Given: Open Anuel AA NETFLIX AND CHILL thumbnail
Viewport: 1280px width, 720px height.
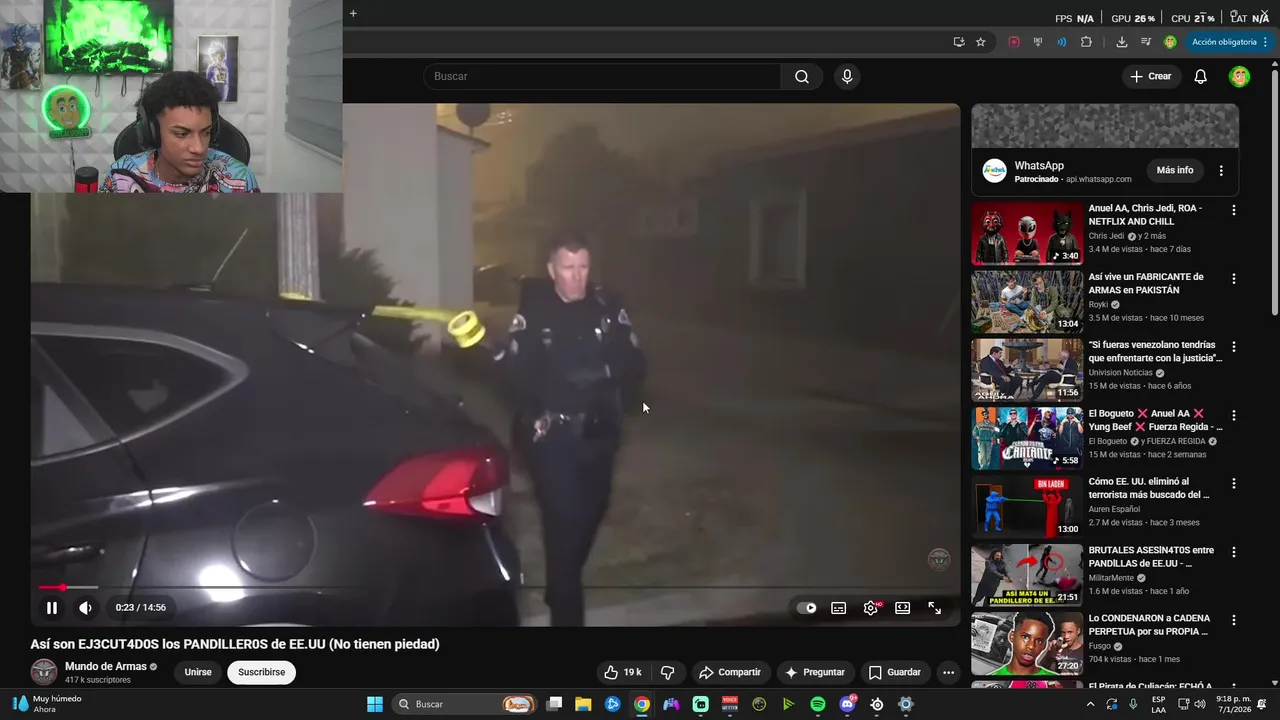Looking at the screenshot, I should [1027, 234].
